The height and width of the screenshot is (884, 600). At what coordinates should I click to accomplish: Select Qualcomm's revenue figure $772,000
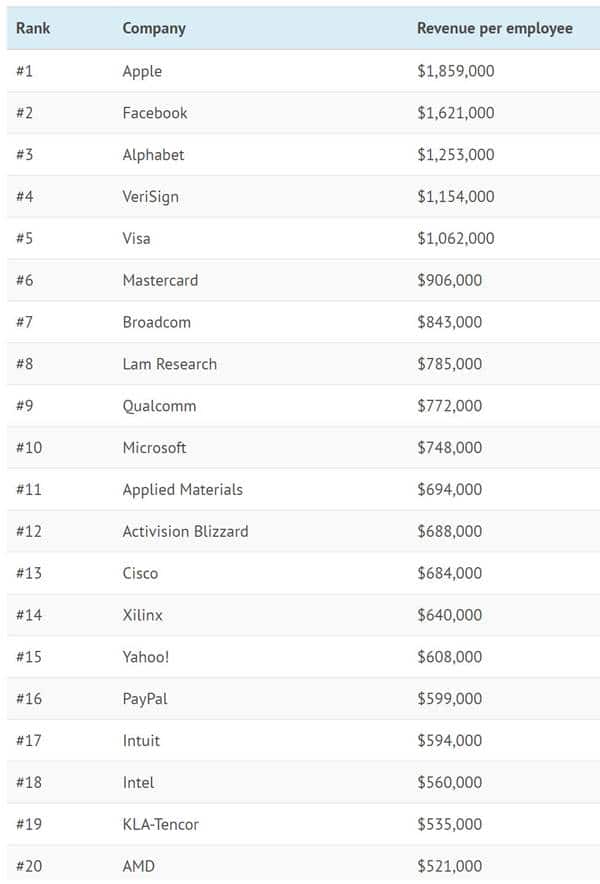(x=449, y=406)
